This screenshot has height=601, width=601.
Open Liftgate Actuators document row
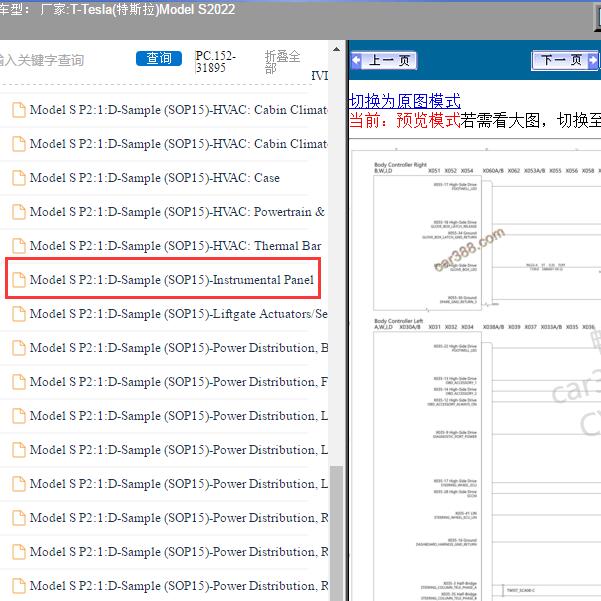(164, 314)
